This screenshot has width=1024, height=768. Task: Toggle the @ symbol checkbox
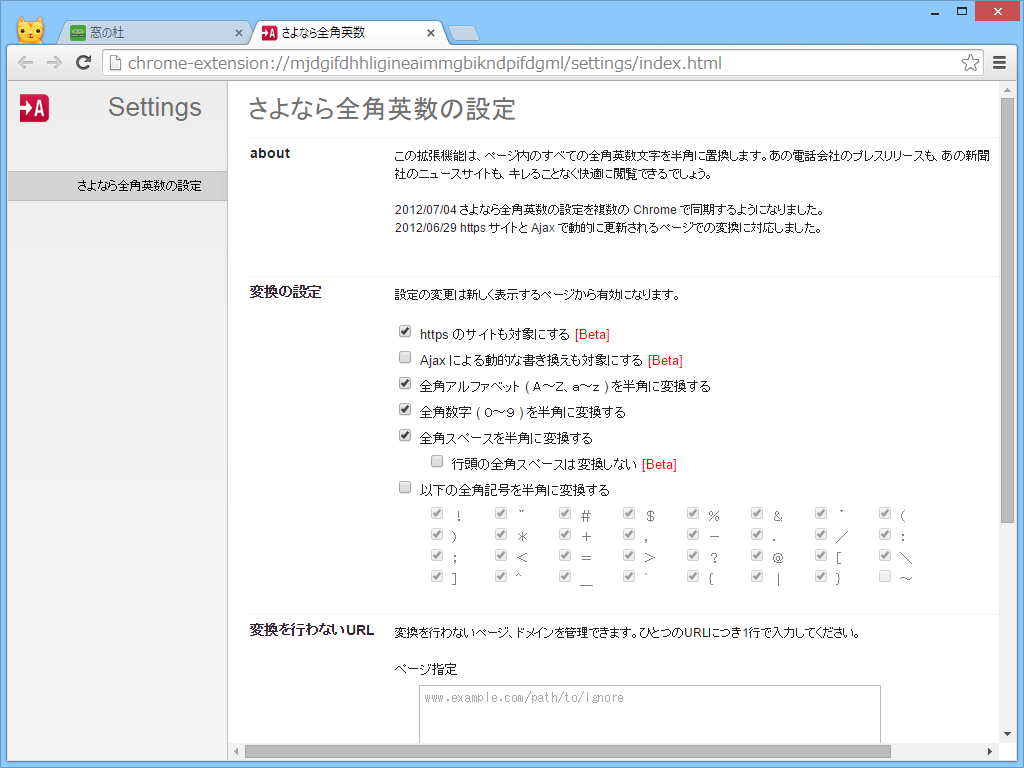point(757,555)
